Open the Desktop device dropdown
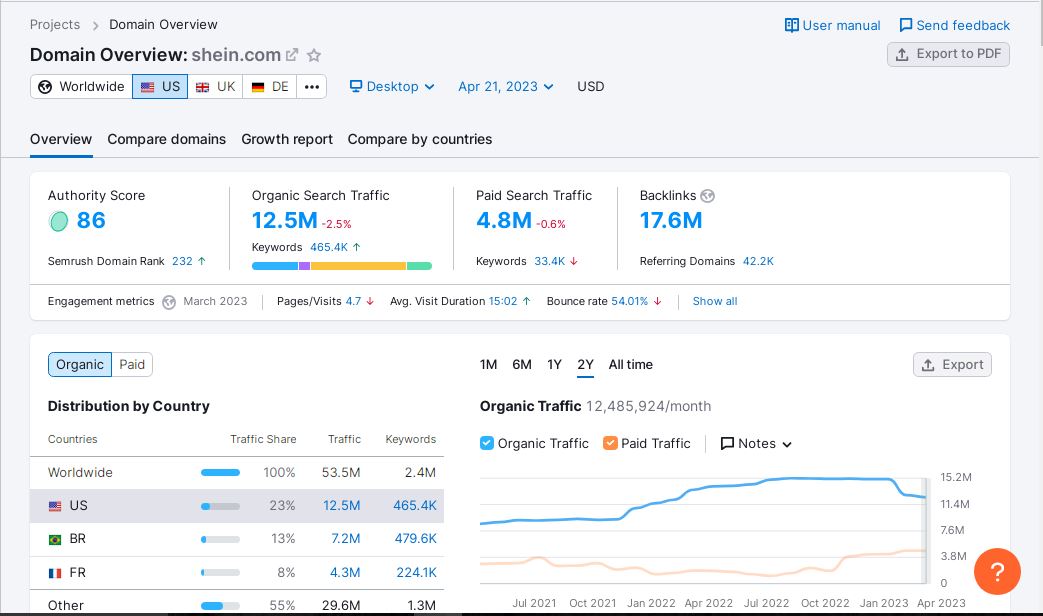Viewport: 1043px width, 616px height. pos(392,86)
